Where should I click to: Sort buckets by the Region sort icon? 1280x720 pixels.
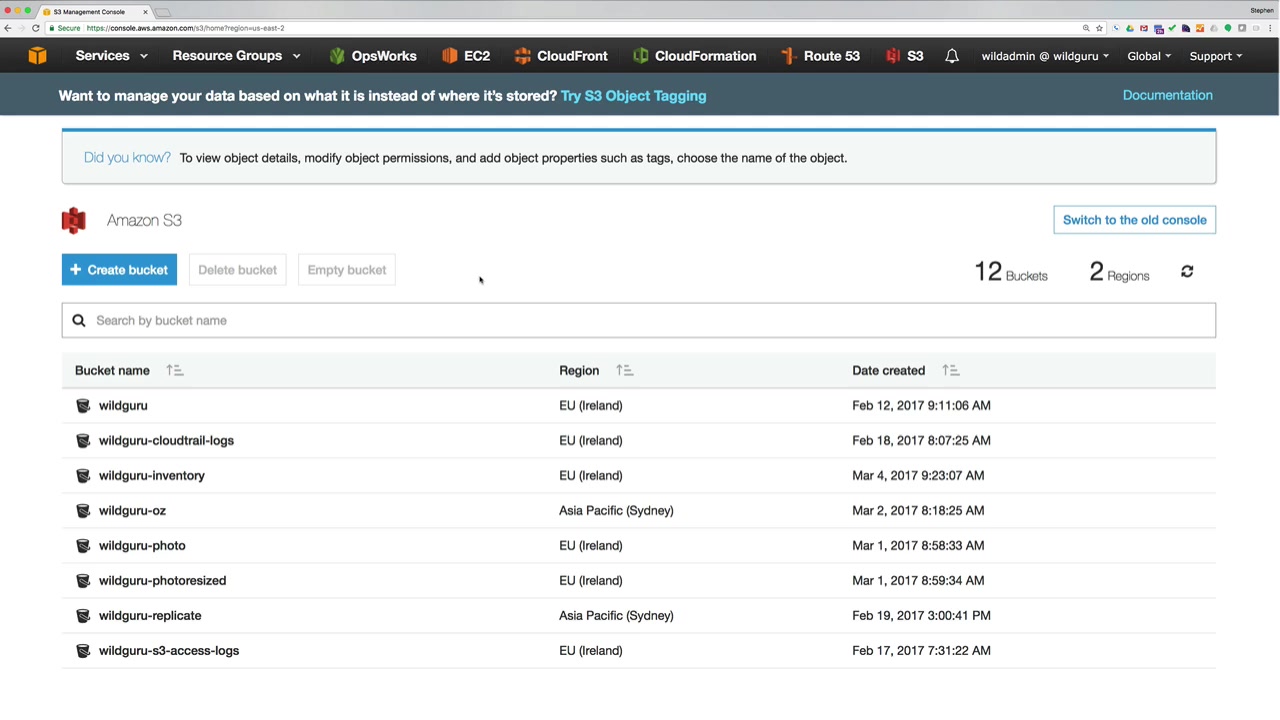pyautogui.click(x=625, y=370)
